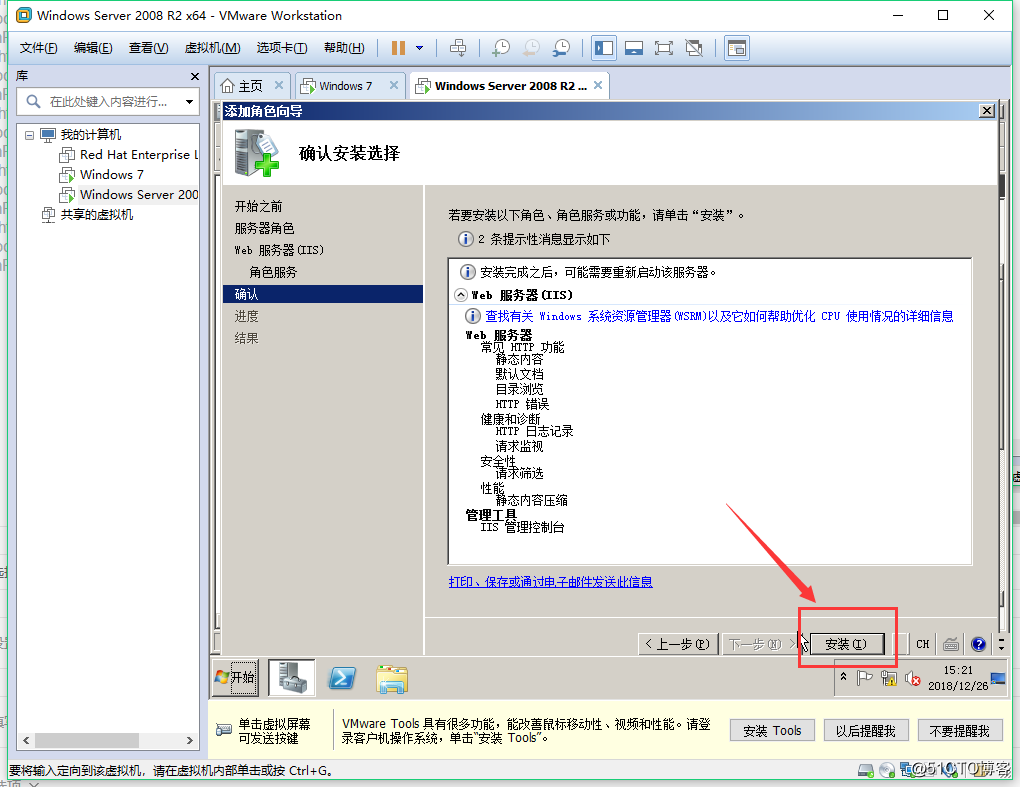Open the 帮助(H) menu
The image size is (1020, 787).
(x=344, y=47)
